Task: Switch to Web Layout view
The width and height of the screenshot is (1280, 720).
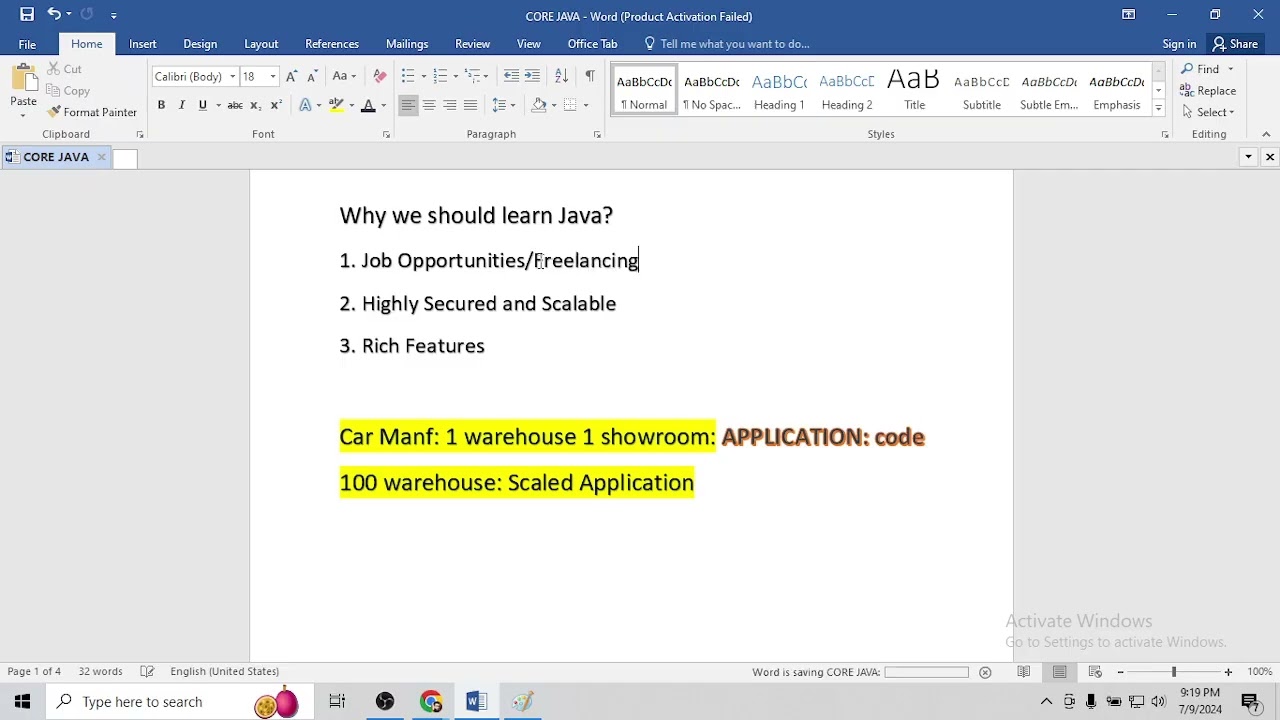Action: coord(1094,672)
